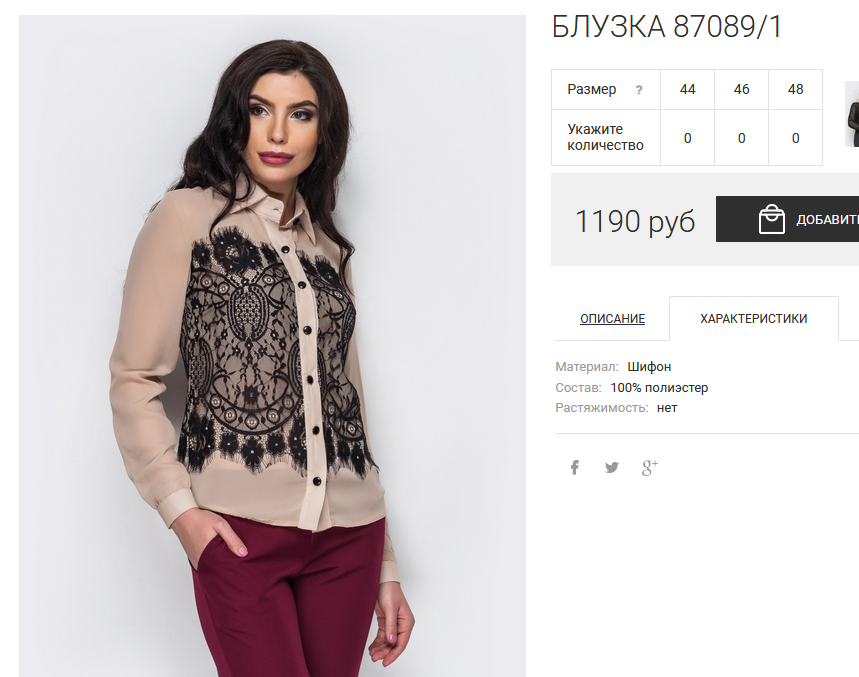This screenshot has height=677, width=859.
Task: Share the blouse on Facebook
Action: tap(575, 468)
